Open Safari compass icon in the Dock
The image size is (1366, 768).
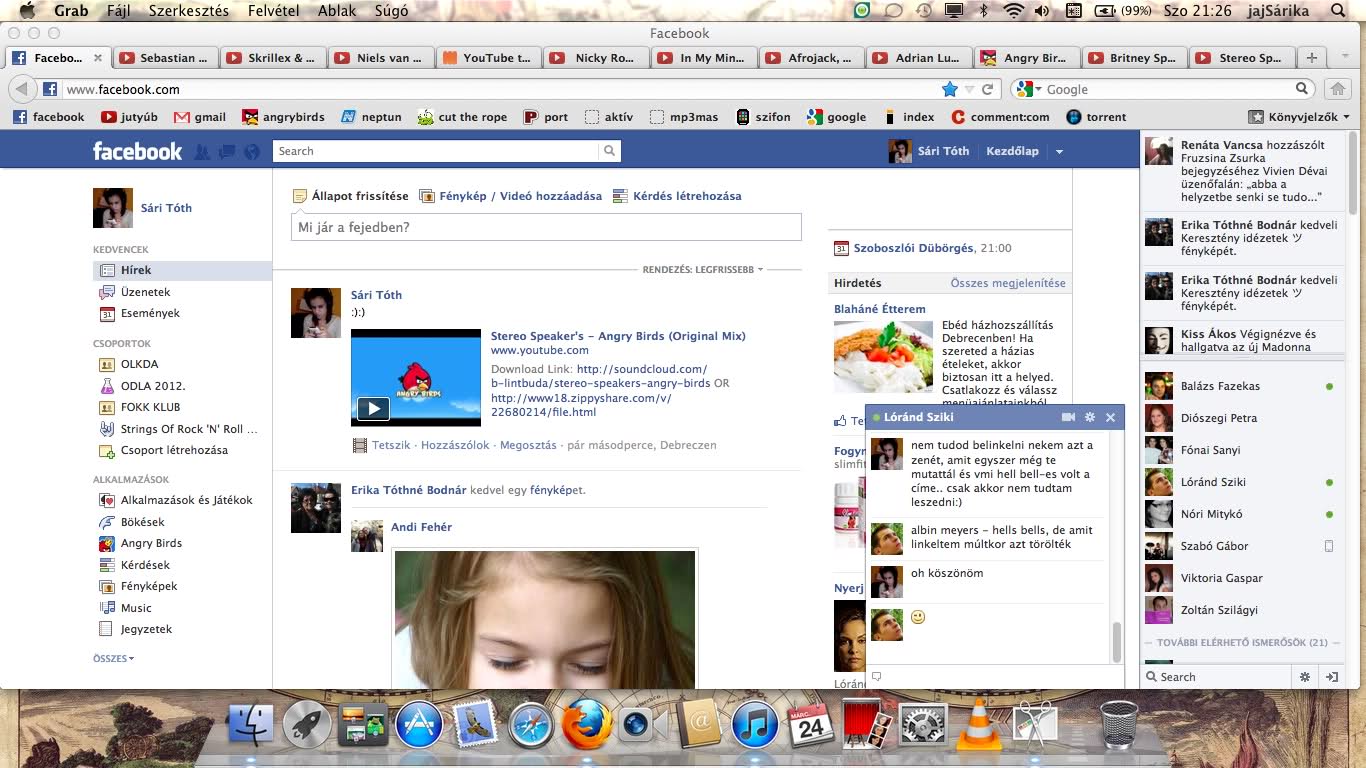[x=531, y=724]
